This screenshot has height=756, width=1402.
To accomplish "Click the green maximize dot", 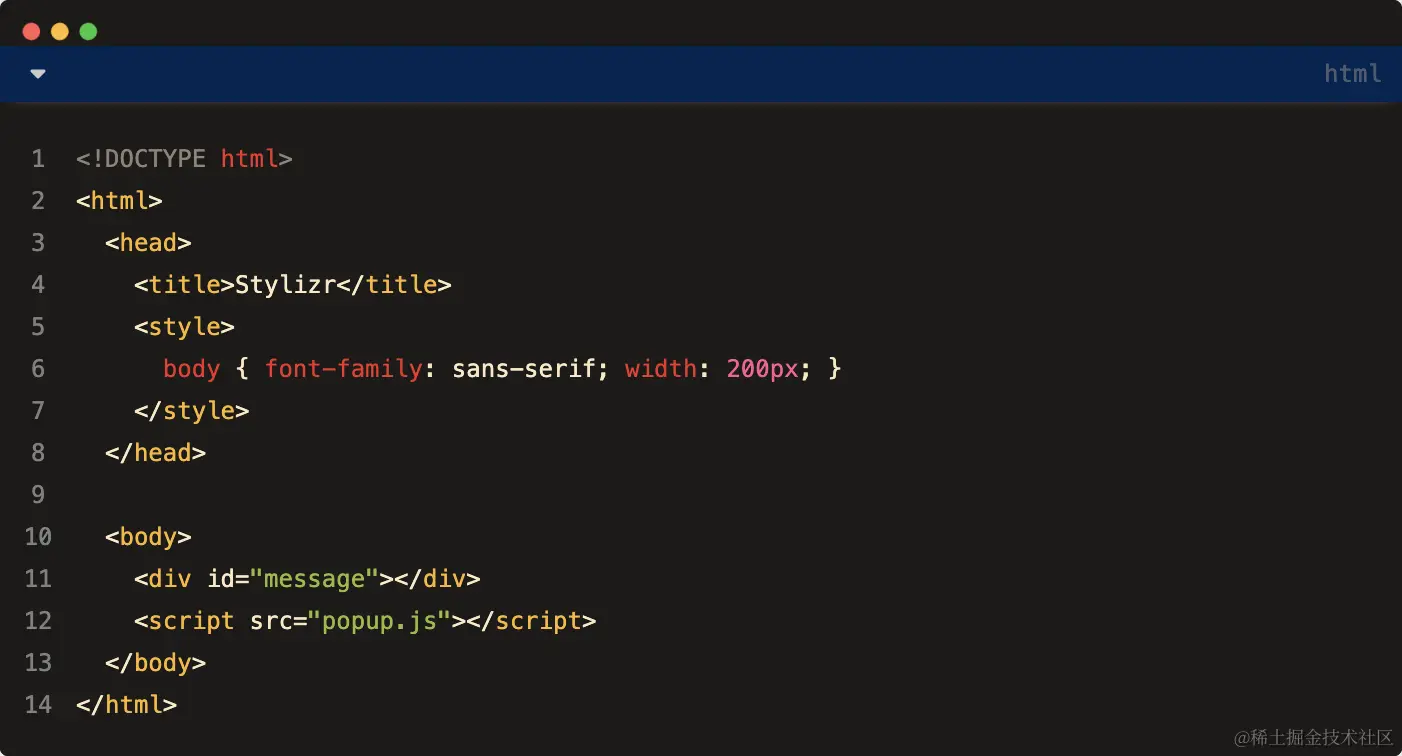I will (x=88, y=31).
